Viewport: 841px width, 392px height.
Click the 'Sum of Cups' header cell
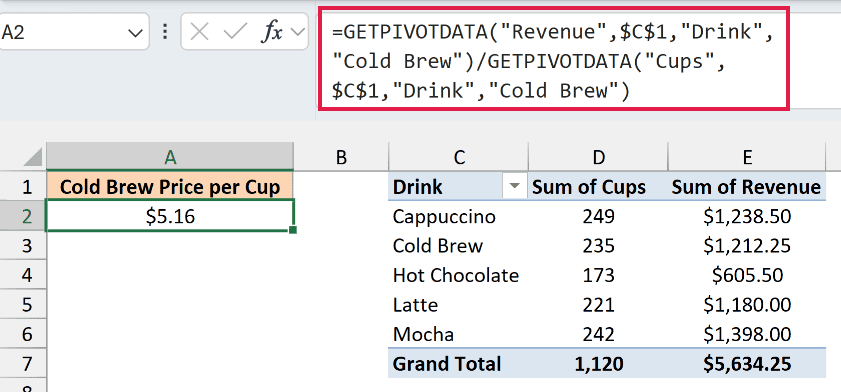(598, 187)
